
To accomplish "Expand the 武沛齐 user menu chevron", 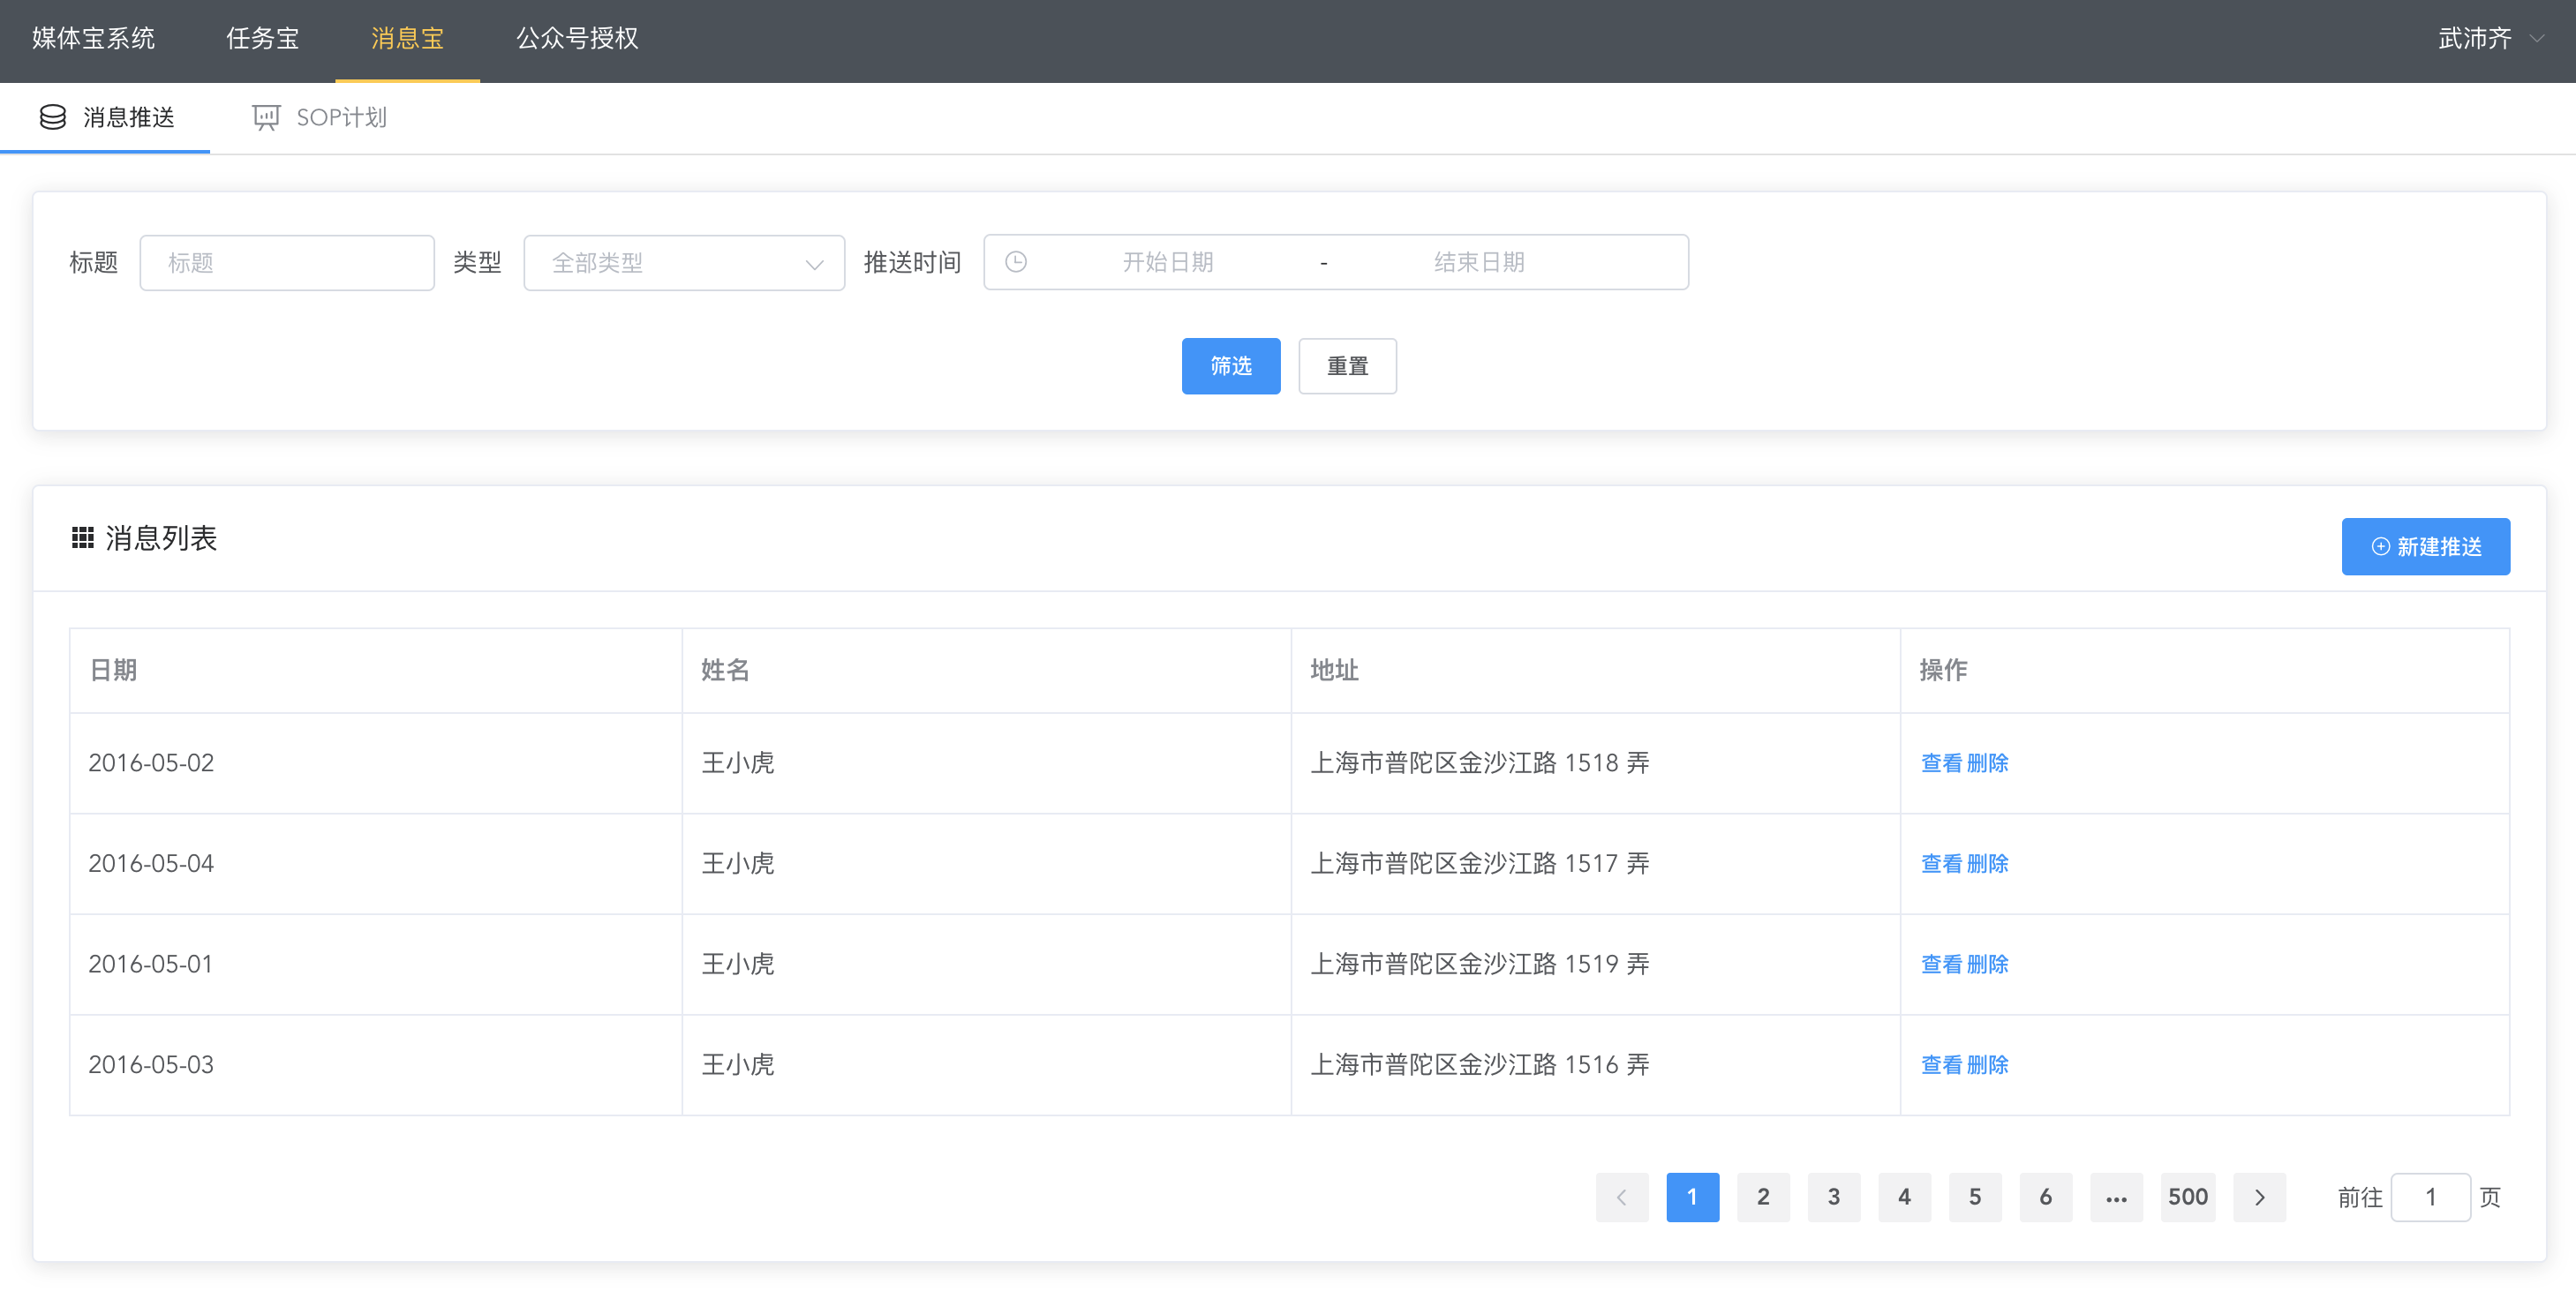I will tap(2537, 39).
